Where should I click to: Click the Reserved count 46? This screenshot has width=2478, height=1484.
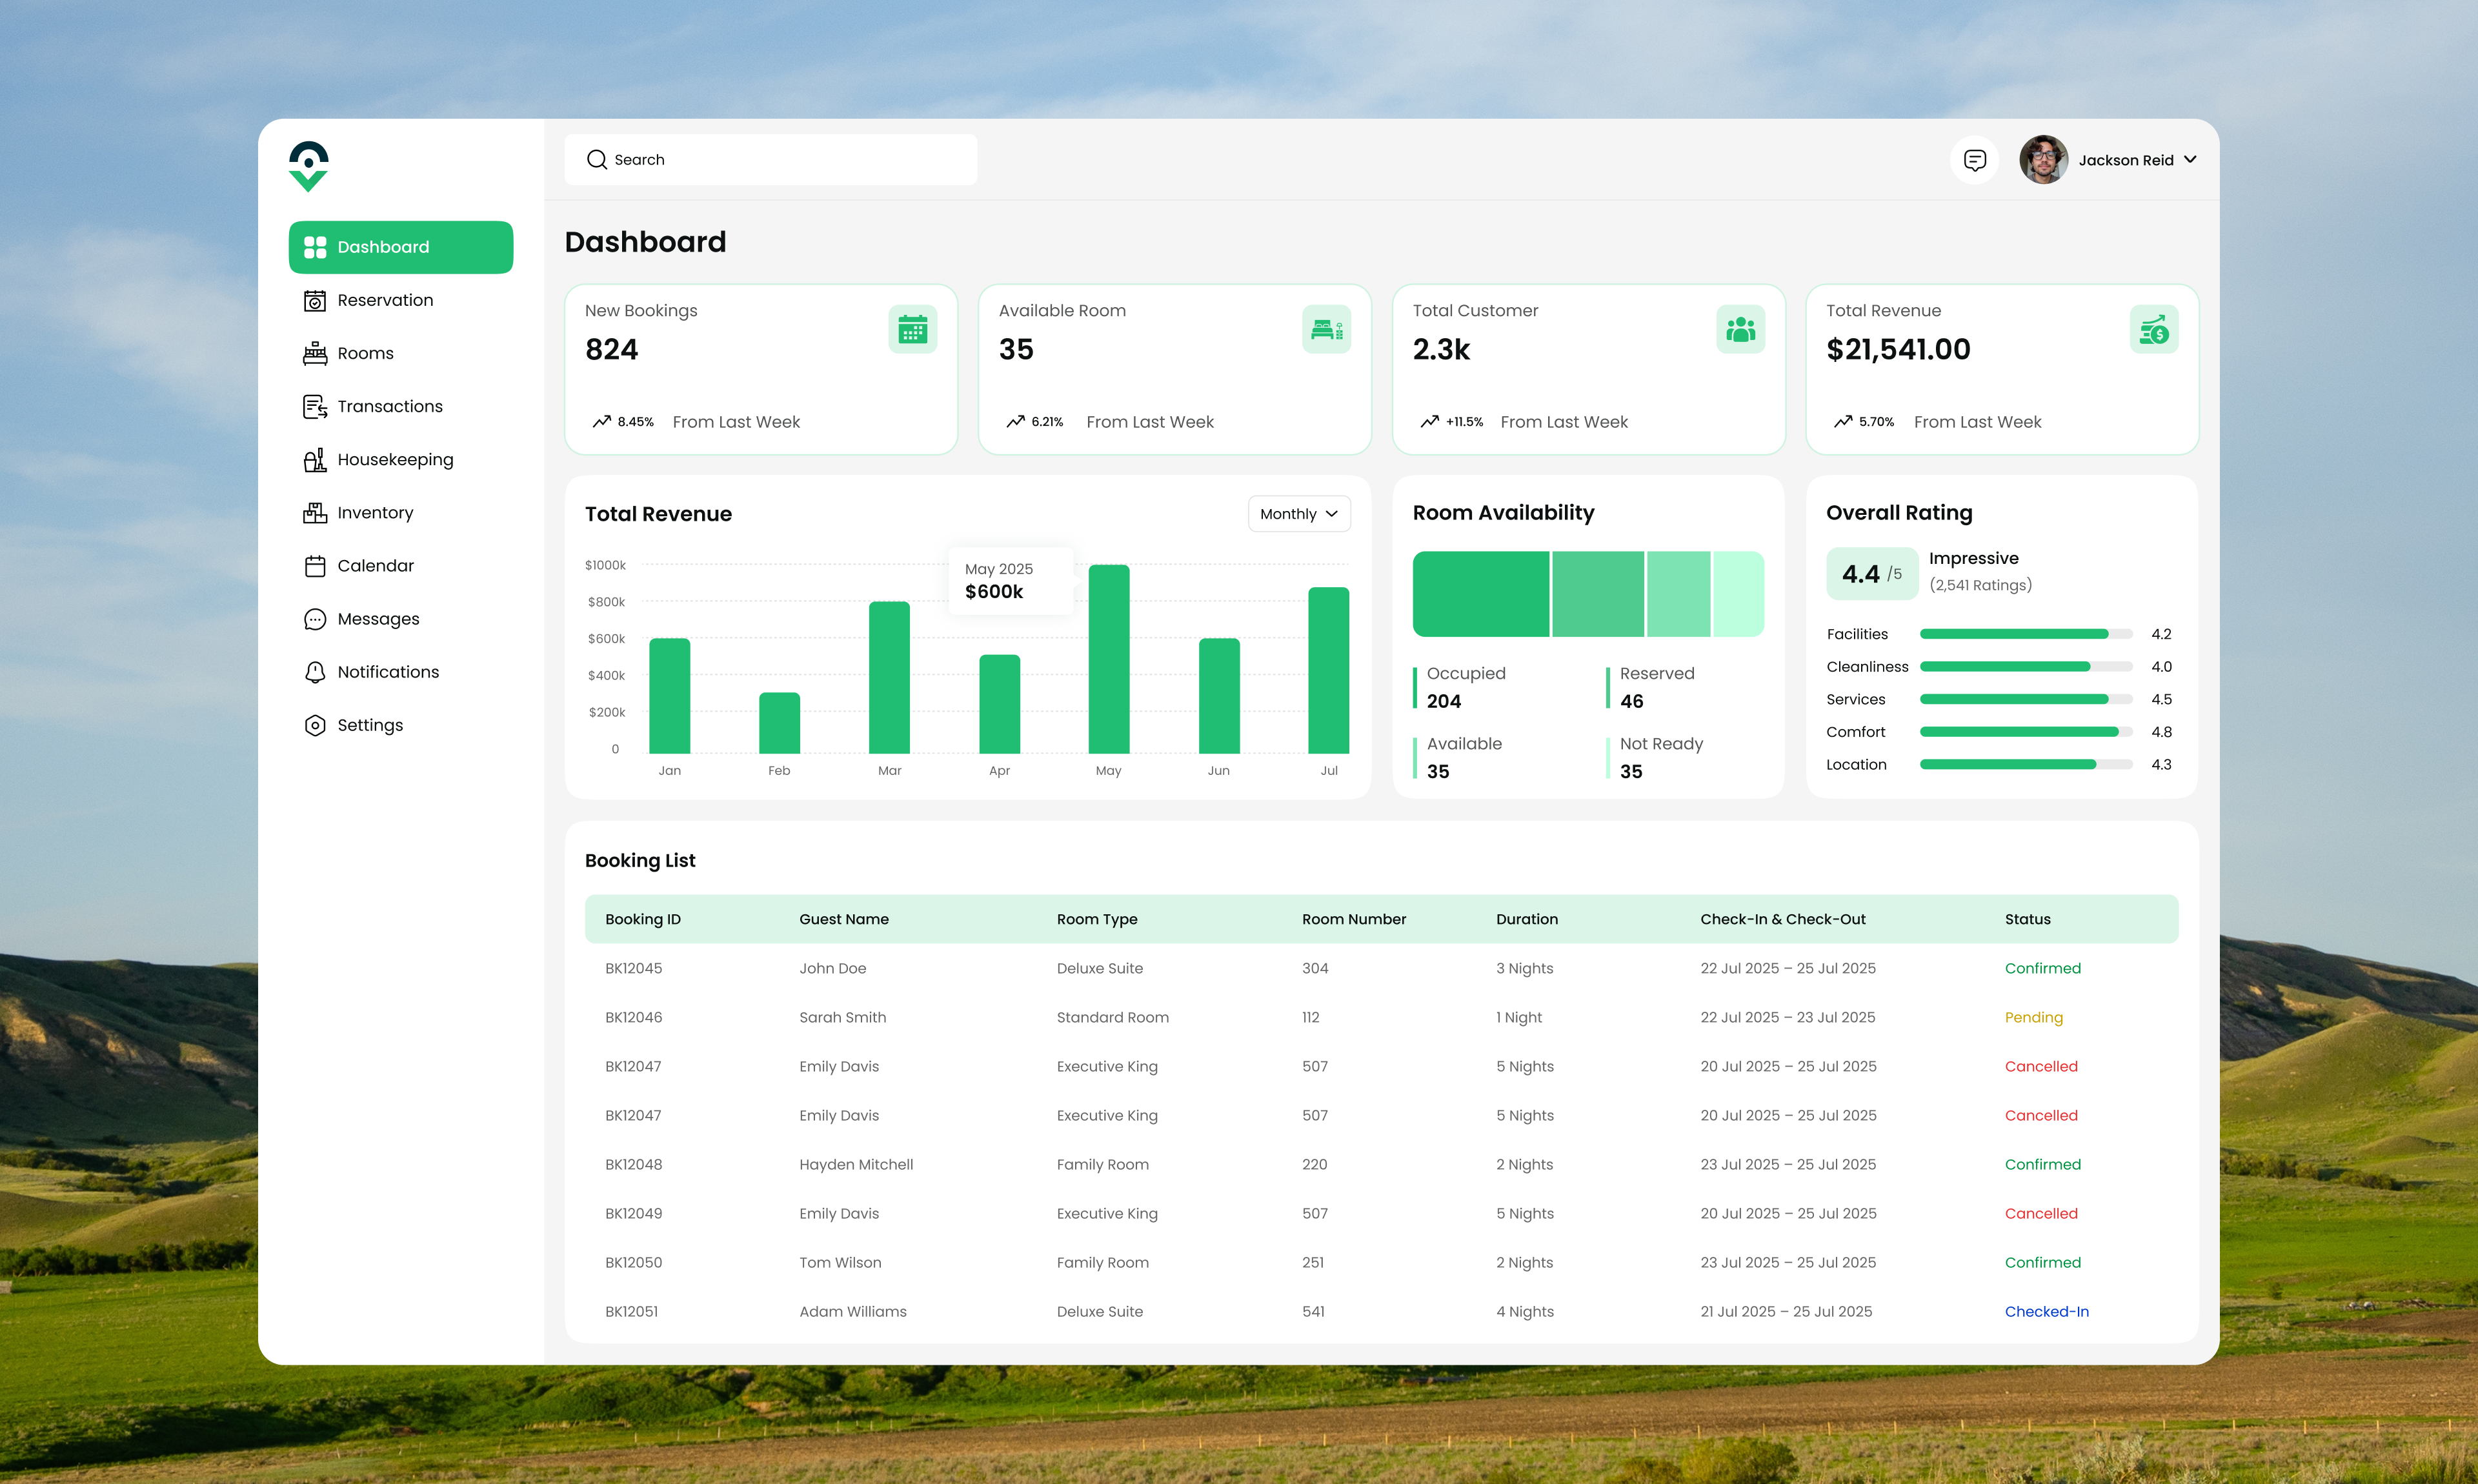pos(1632,701)
